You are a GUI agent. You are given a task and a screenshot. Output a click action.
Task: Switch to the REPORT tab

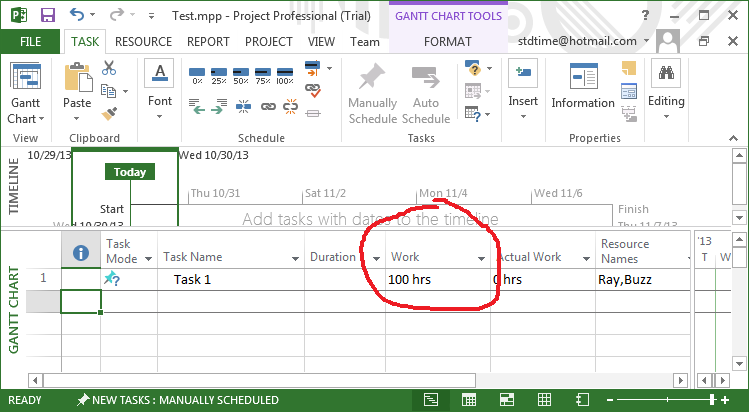[x=208, y=42]
